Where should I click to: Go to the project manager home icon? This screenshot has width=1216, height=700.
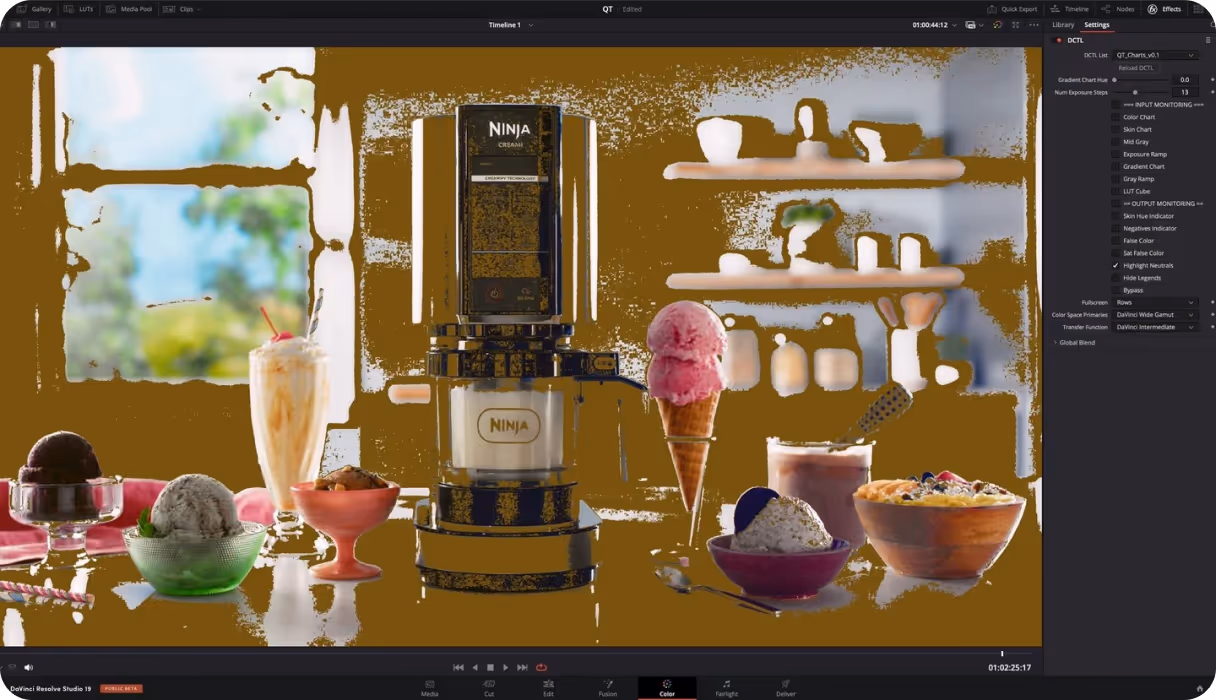1200,688
